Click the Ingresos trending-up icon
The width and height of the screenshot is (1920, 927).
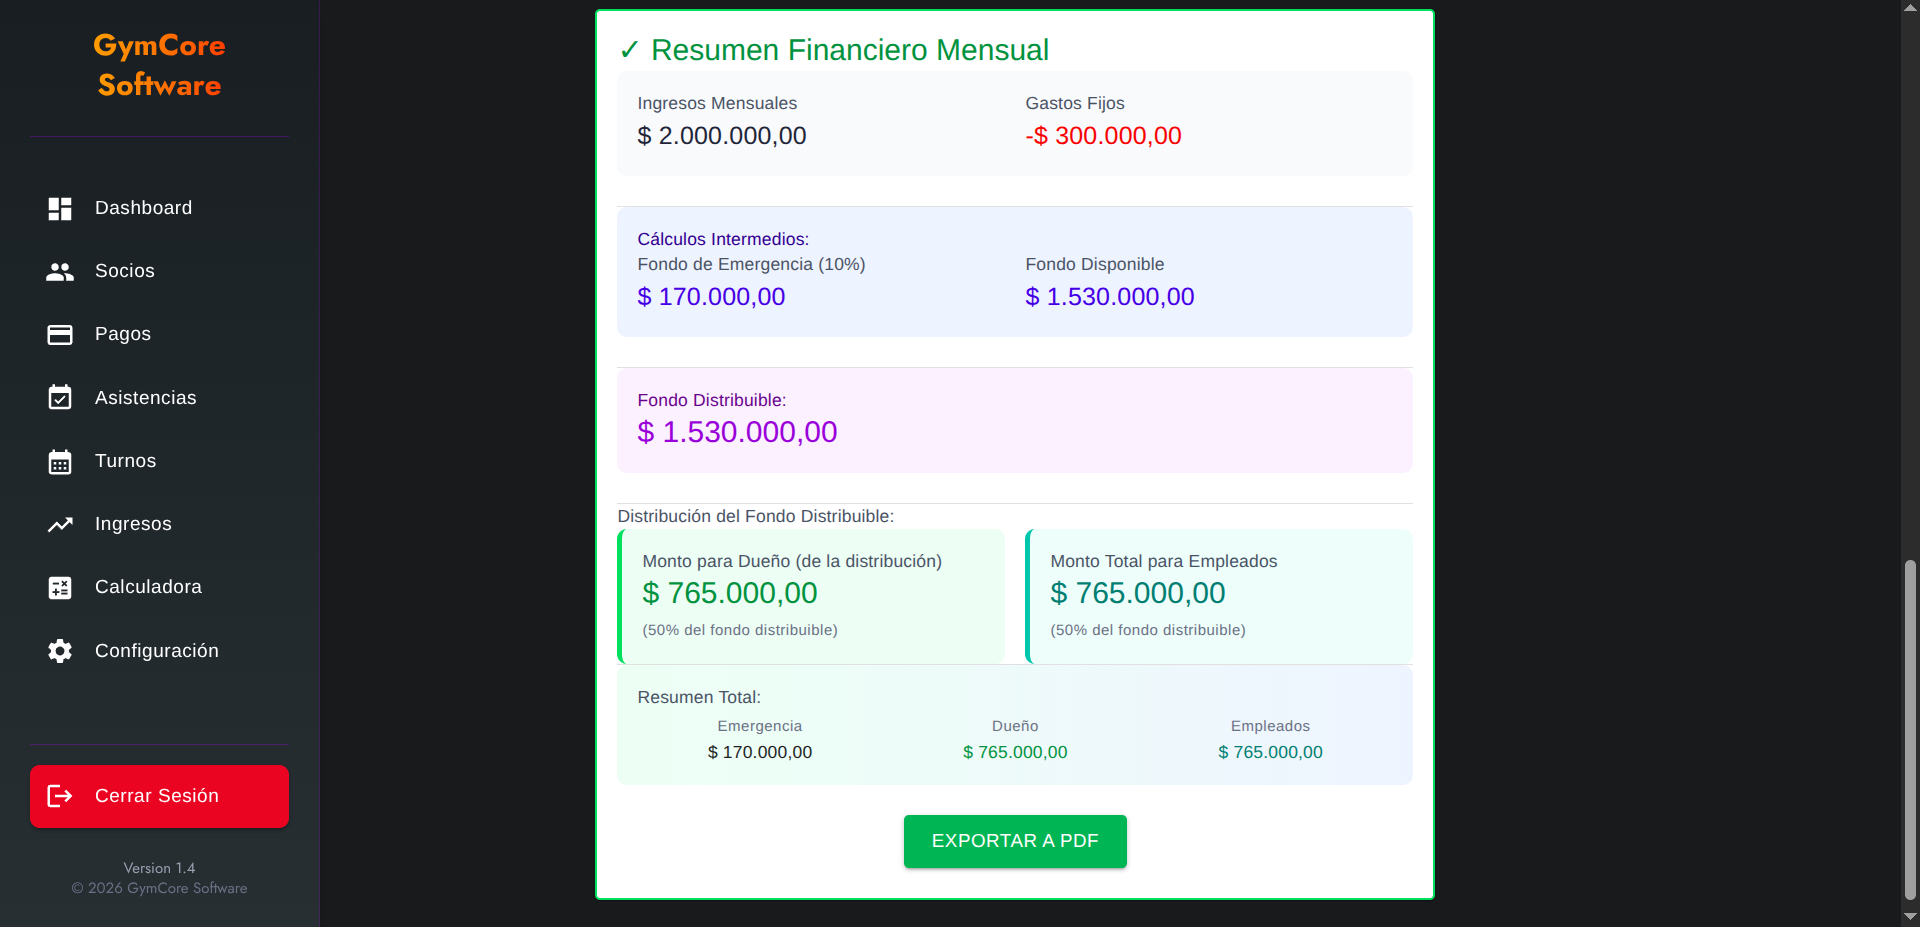click(60, 524)
